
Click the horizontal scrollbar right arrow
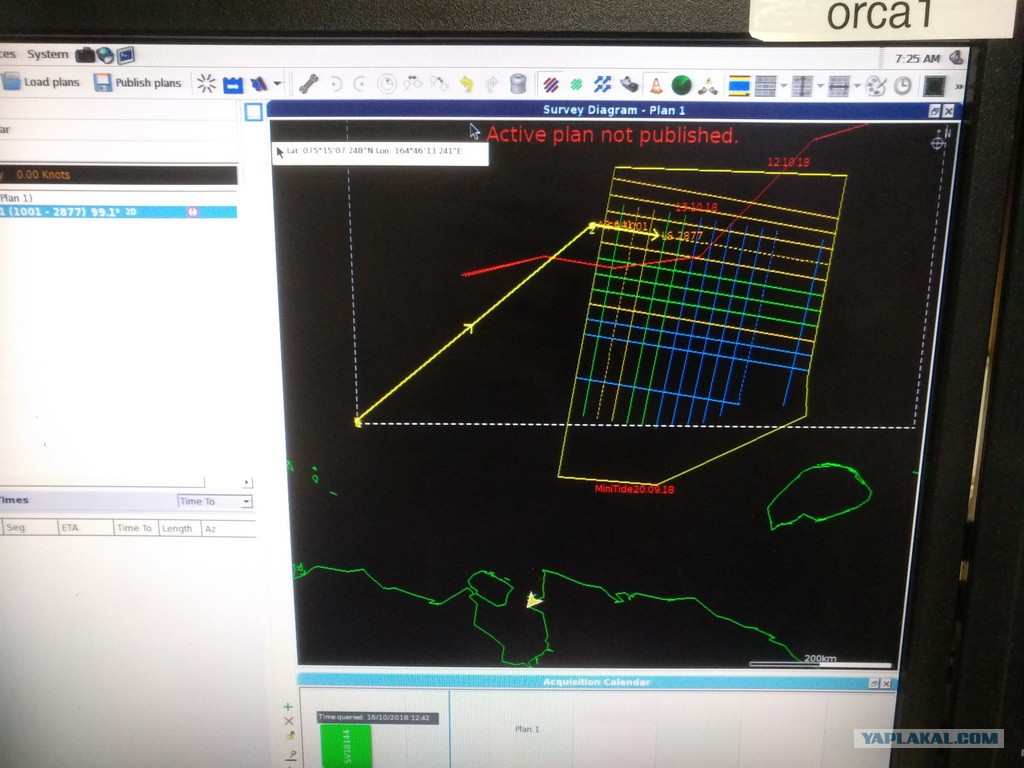(x=246, y=483)
